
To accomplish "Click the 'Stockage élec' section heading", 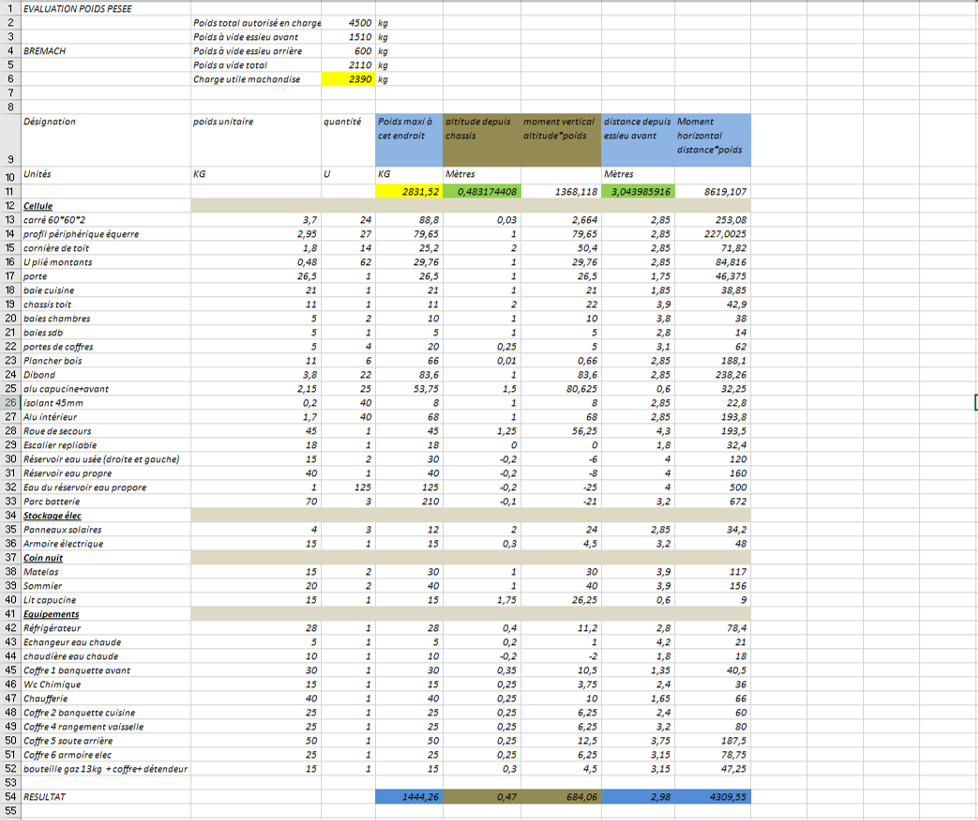I will tap(52, 516).
